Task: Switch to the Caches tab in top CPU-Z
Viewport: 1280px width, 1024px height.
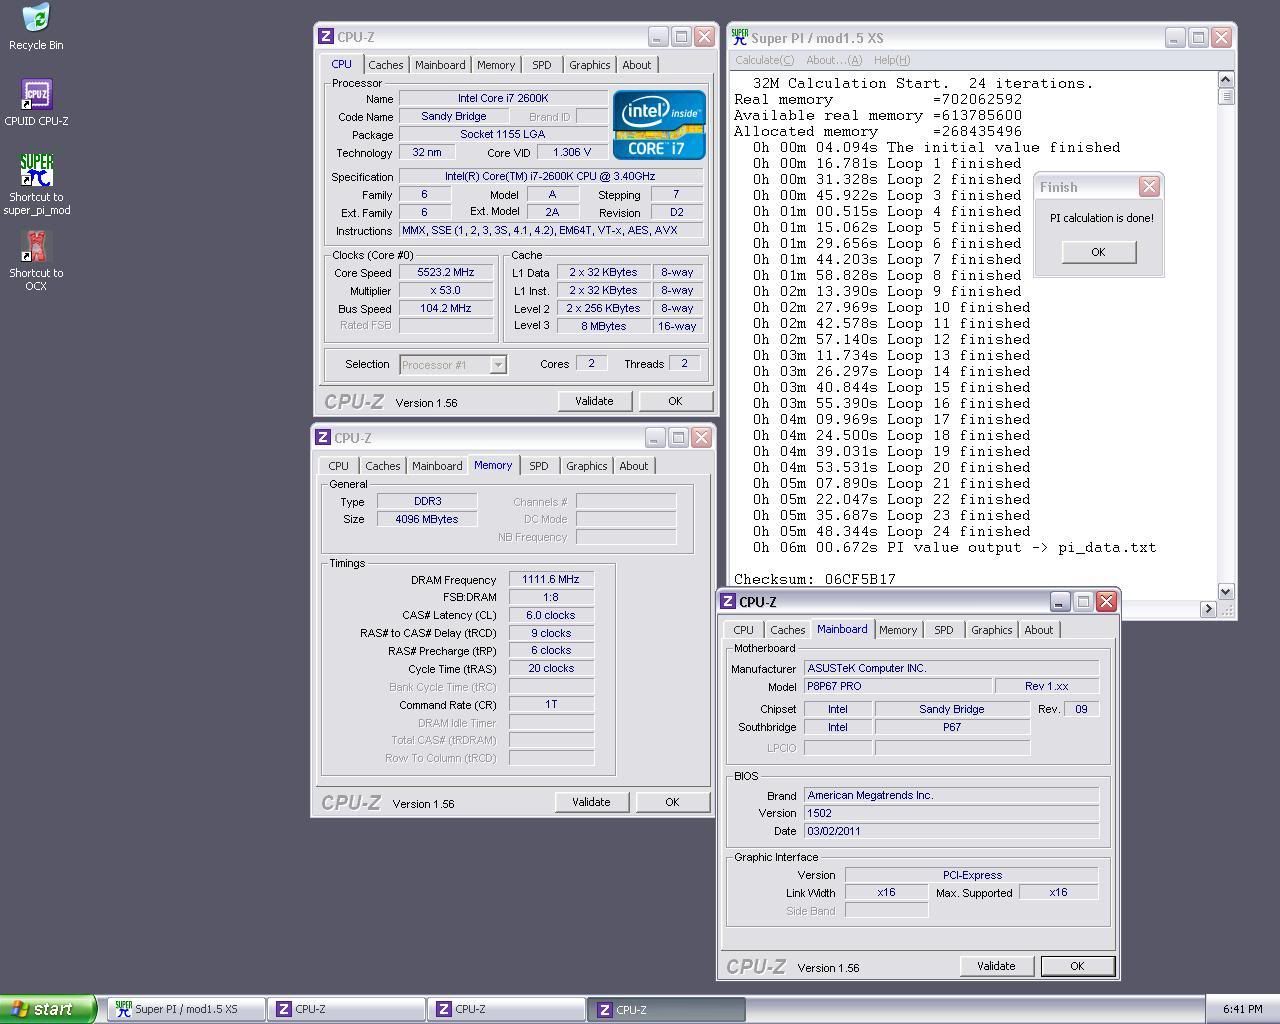Action: click(x=385, y=65)
